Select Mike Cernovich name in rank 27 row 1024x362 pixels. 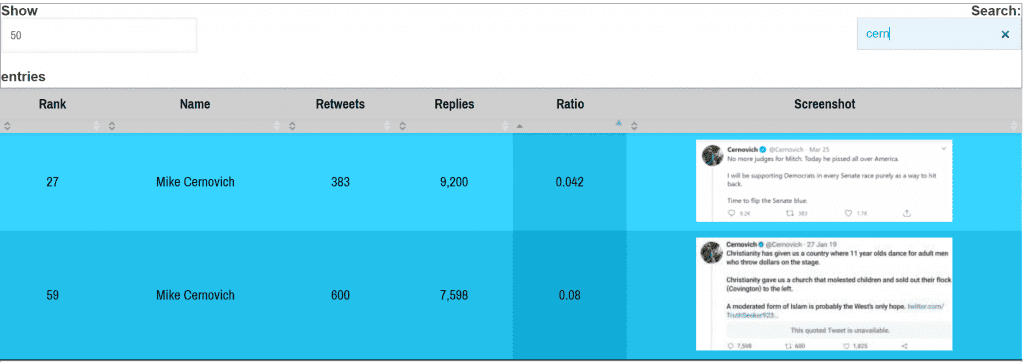[195, 182]
